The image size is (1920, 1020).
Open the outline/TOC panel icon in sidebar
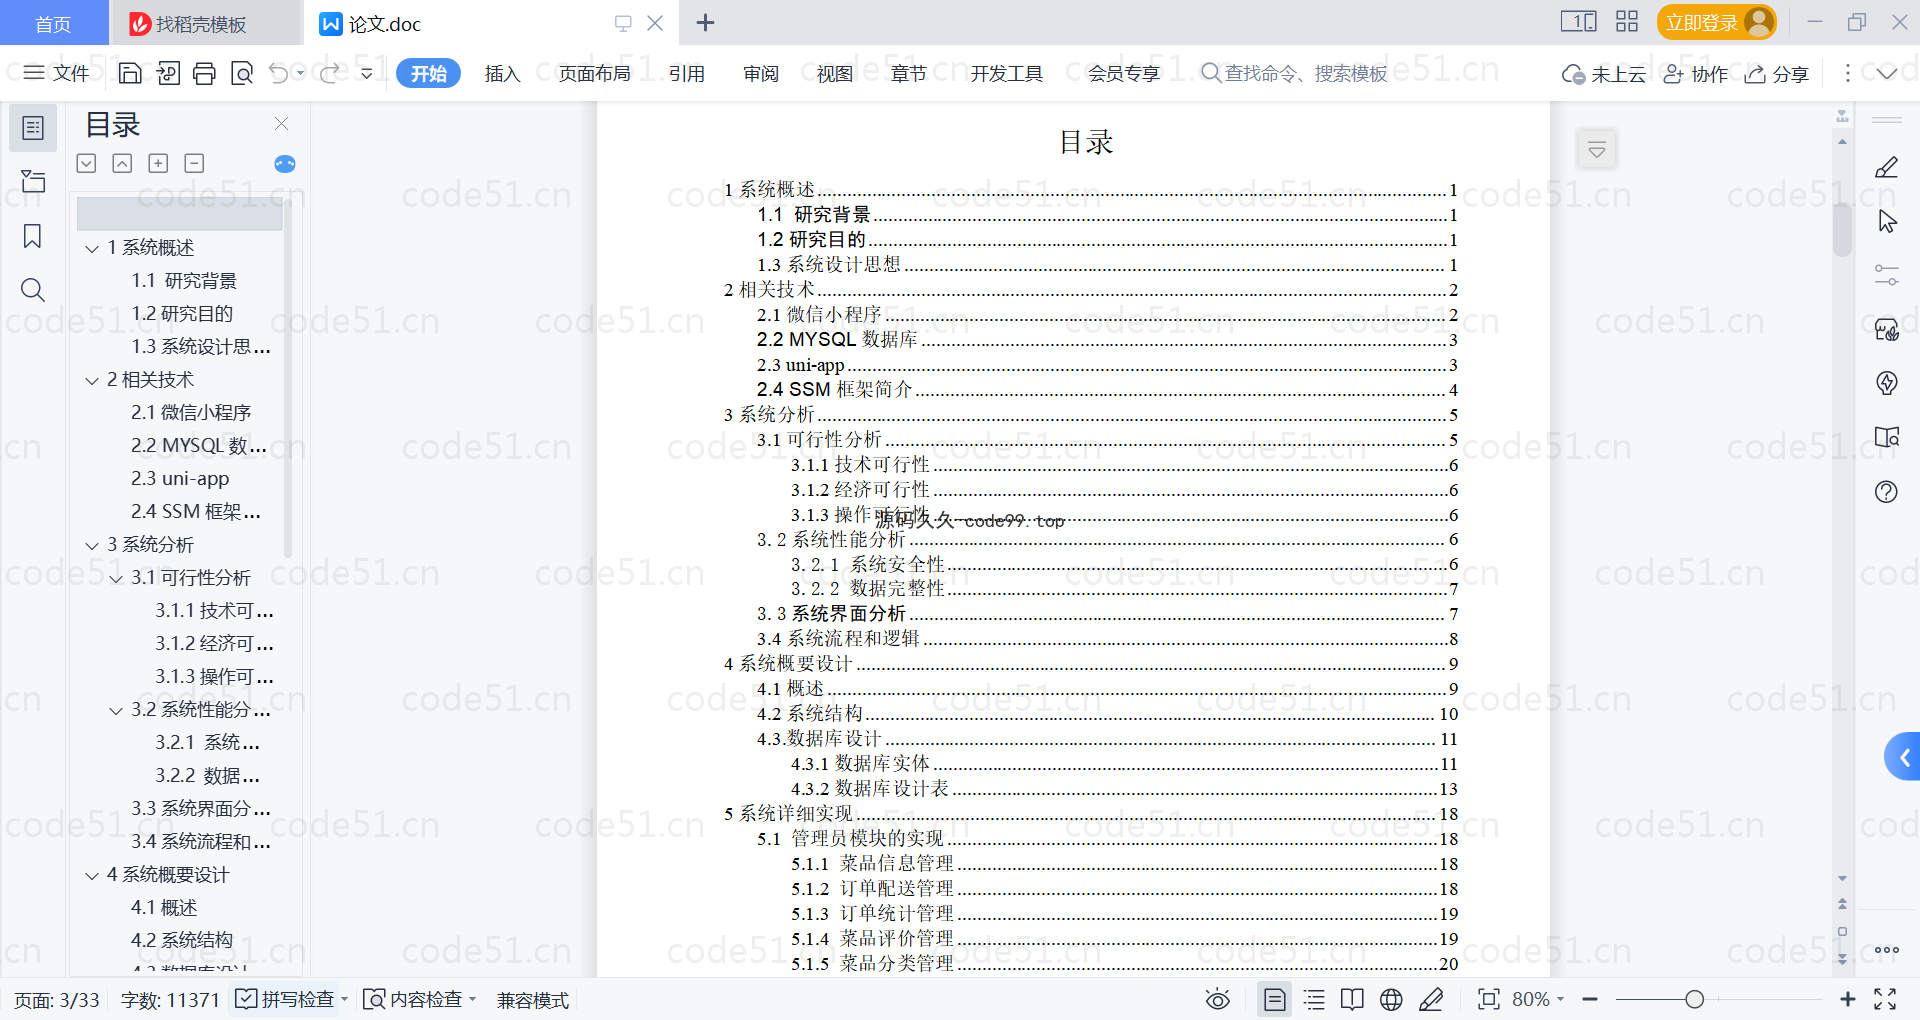[33, 128]
